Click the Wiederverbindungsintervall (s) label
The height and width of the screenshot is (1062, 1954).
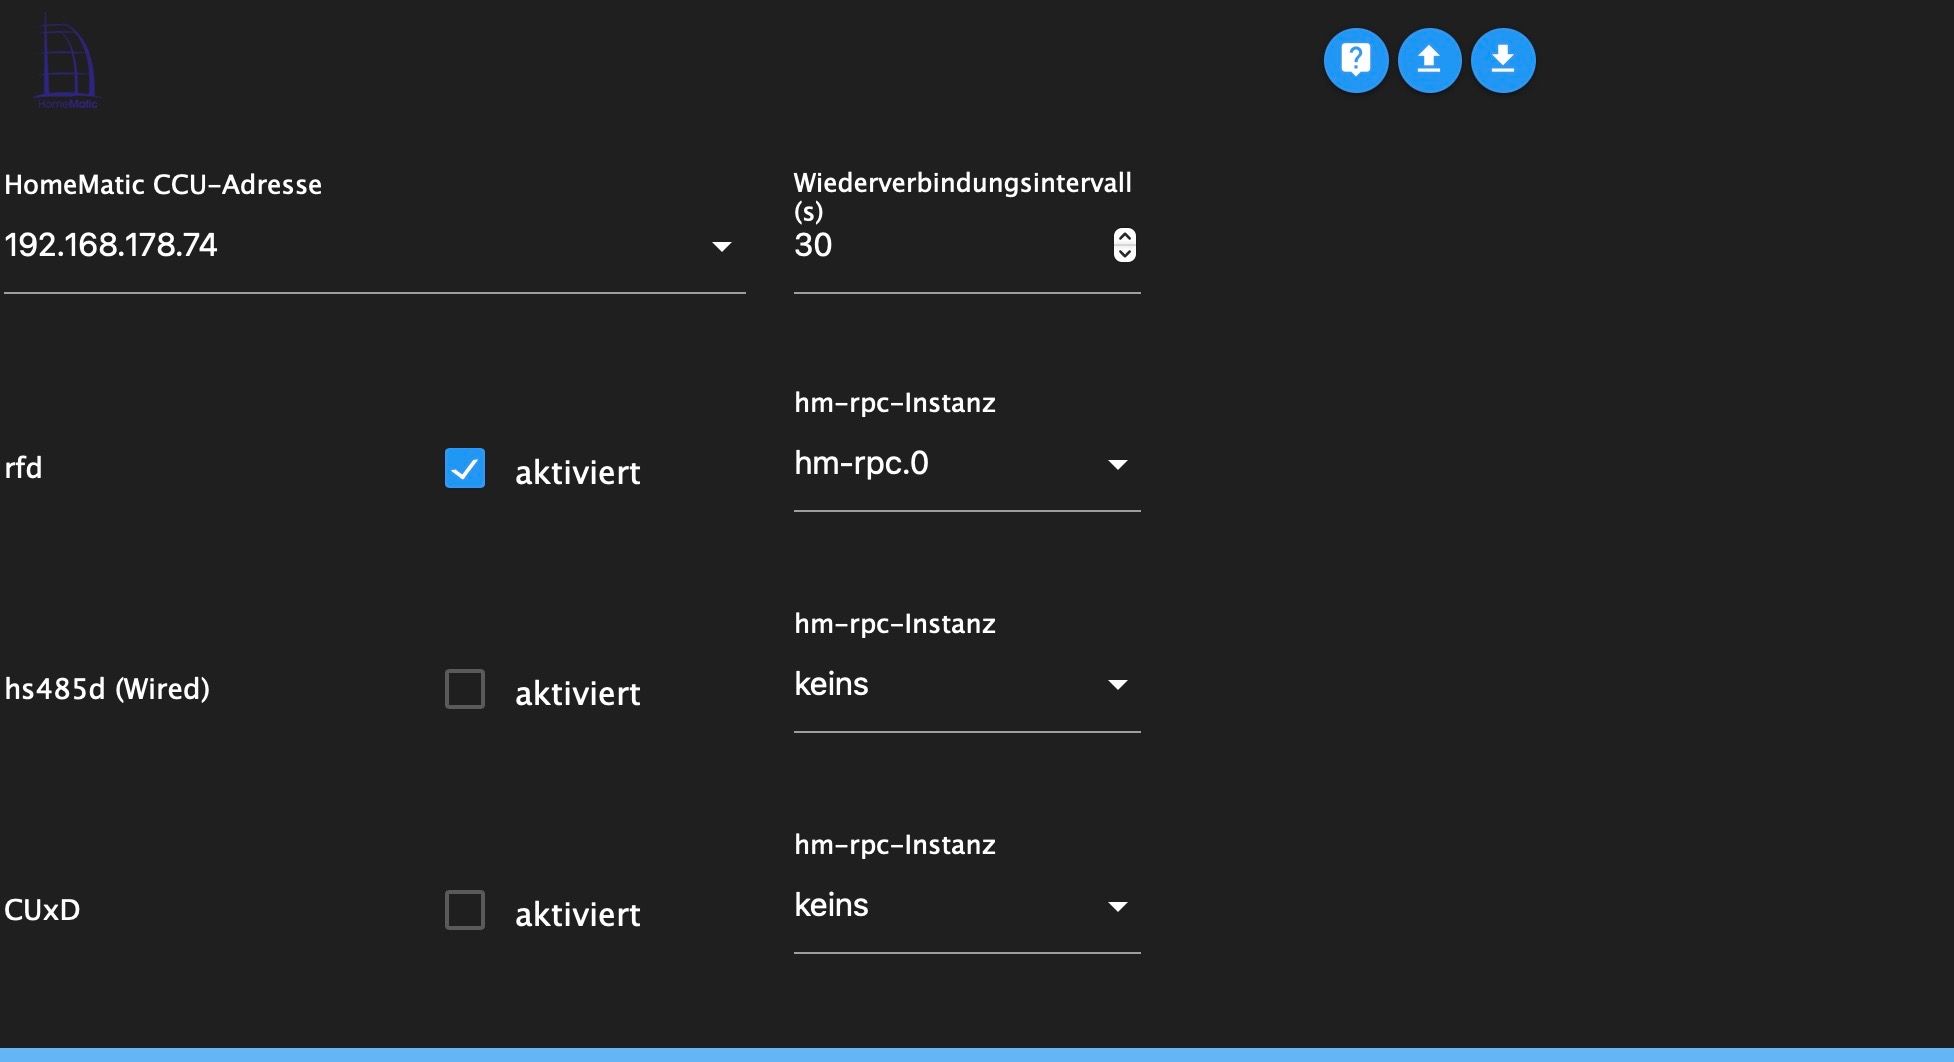[961, 196]
